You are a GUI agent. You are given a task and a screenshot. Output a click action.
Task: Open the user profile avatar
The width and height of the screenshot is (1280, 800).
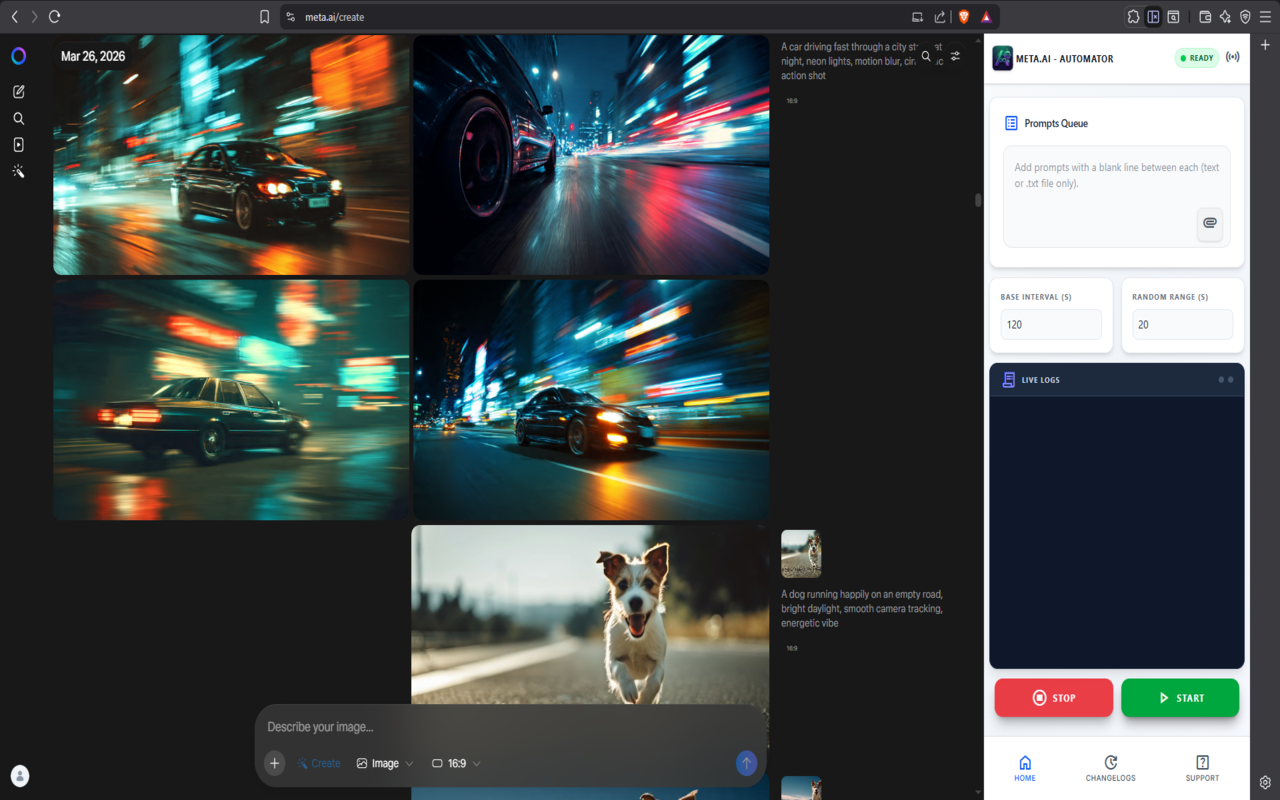20,775
